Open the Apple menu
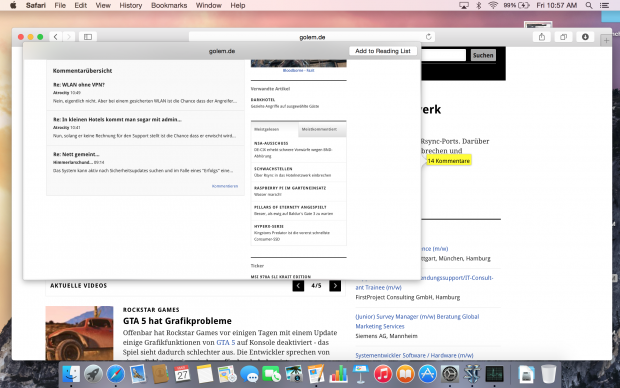 13,5
